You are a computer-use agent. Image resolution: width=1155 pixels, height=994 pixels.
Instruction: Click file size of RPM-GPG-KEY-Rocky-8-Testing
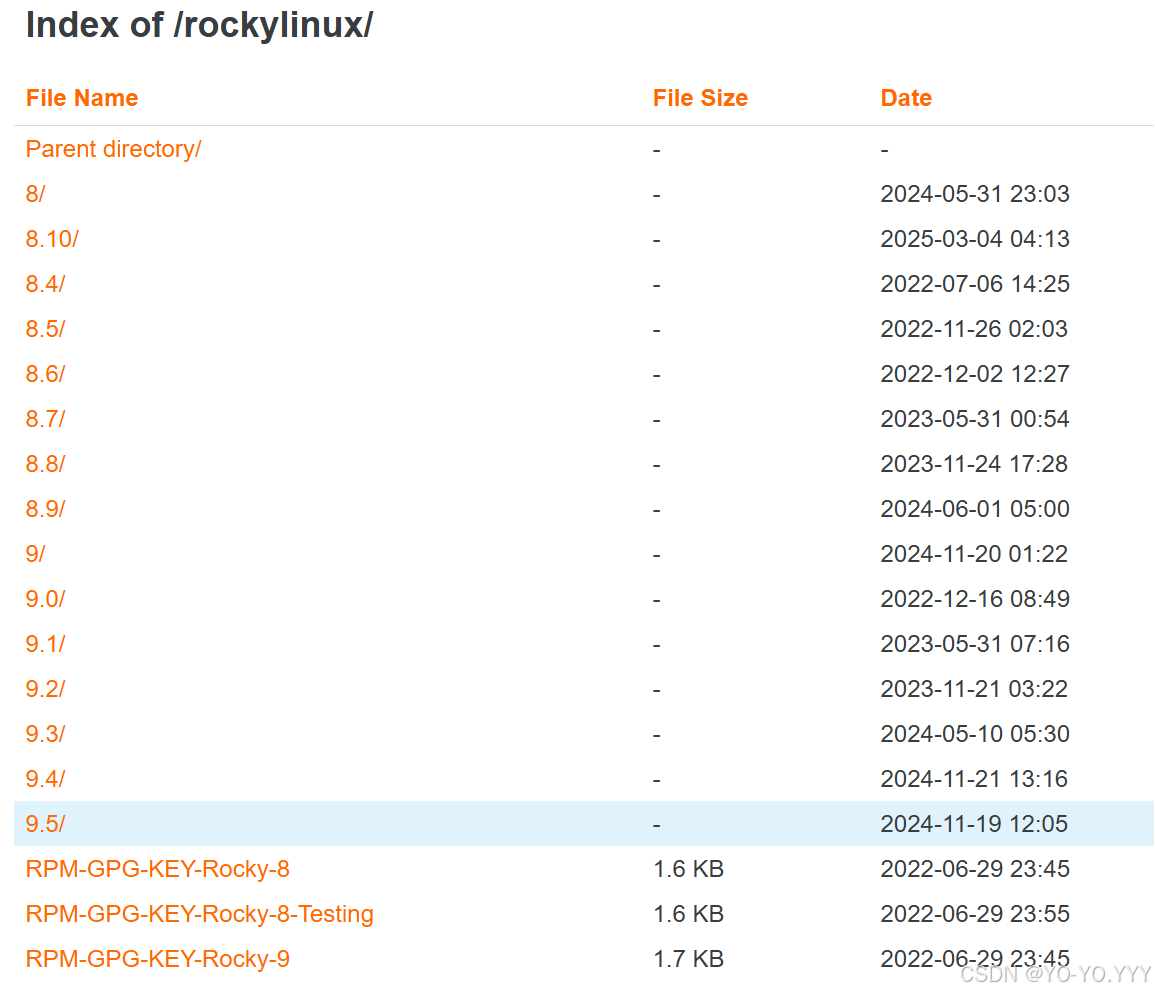pos(689,914)
